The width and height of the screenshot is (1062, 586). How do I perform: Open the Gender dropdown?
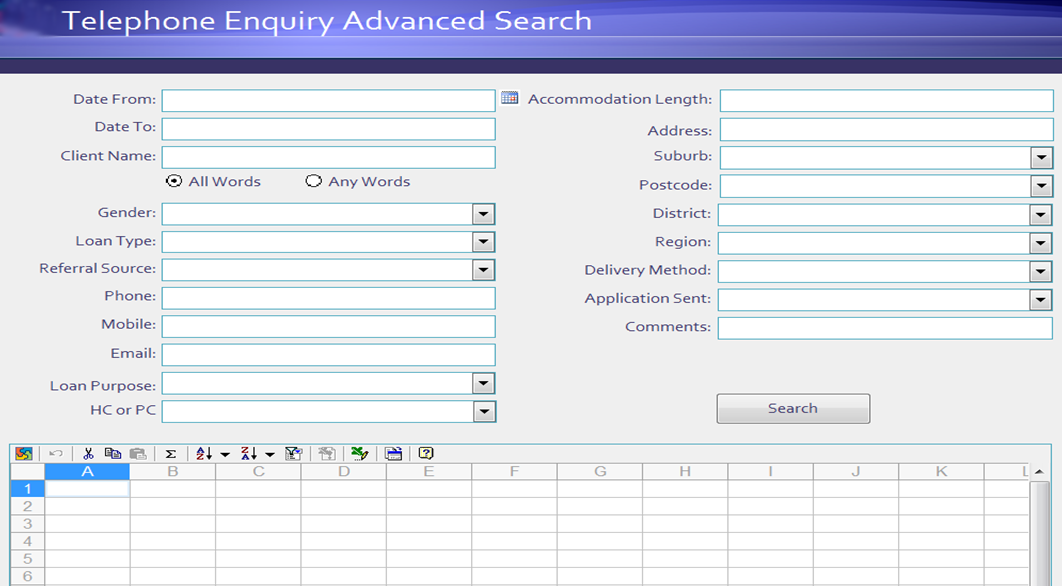click(484, 213)
